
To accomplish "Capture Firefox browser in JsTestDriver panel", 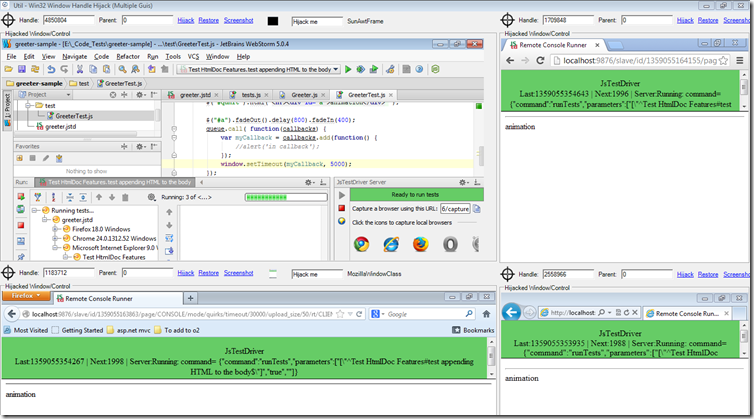I will 421,244.
